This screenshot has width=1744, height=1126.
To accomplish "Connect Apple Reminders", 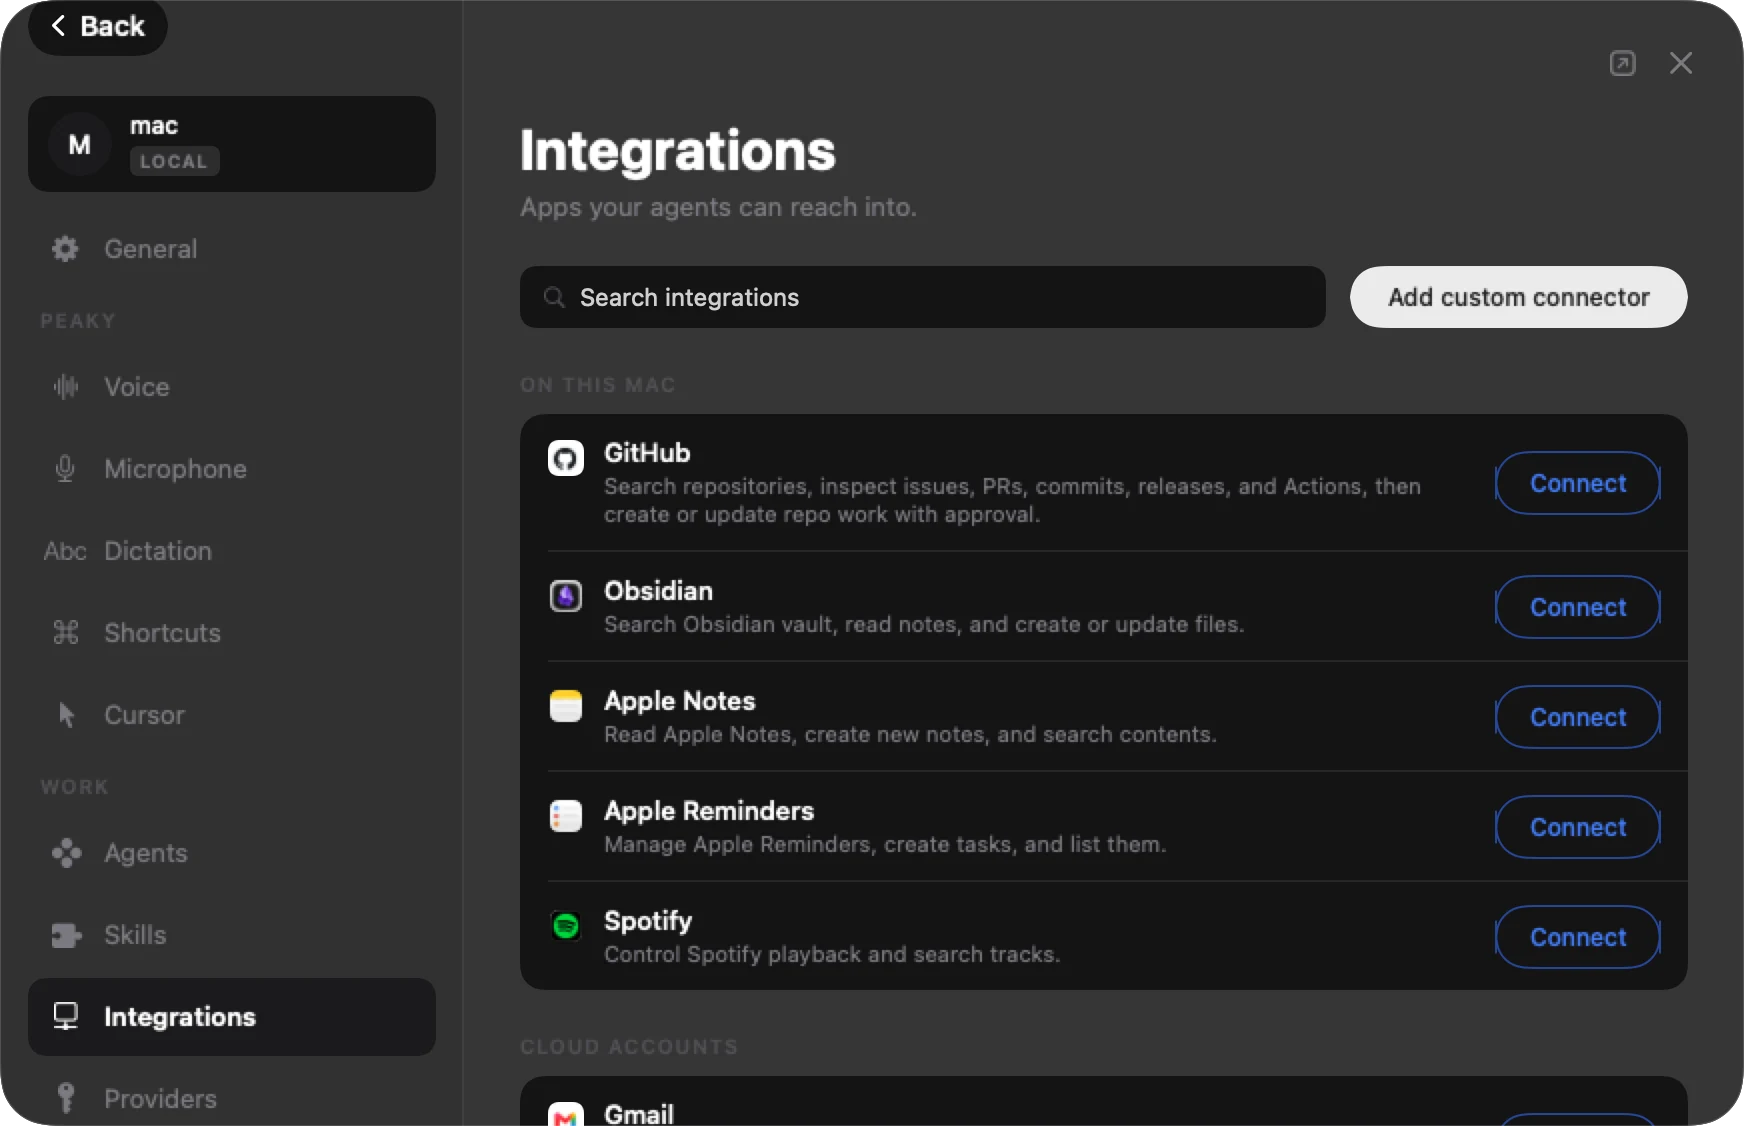I will (1578, 827).
